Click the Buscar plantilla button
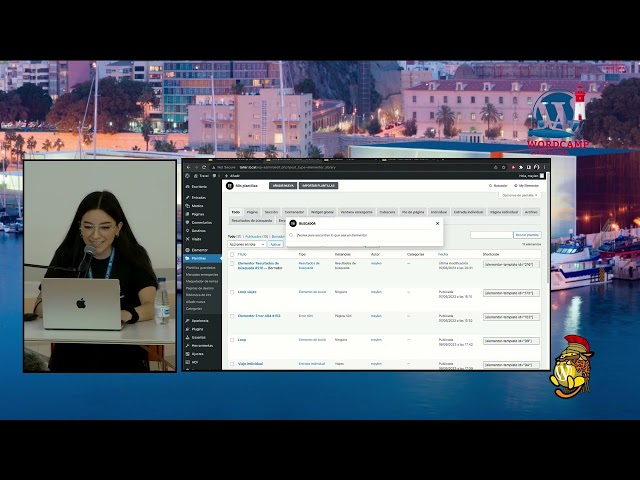This screenshot has width=640, height=480. coord(527,235)
